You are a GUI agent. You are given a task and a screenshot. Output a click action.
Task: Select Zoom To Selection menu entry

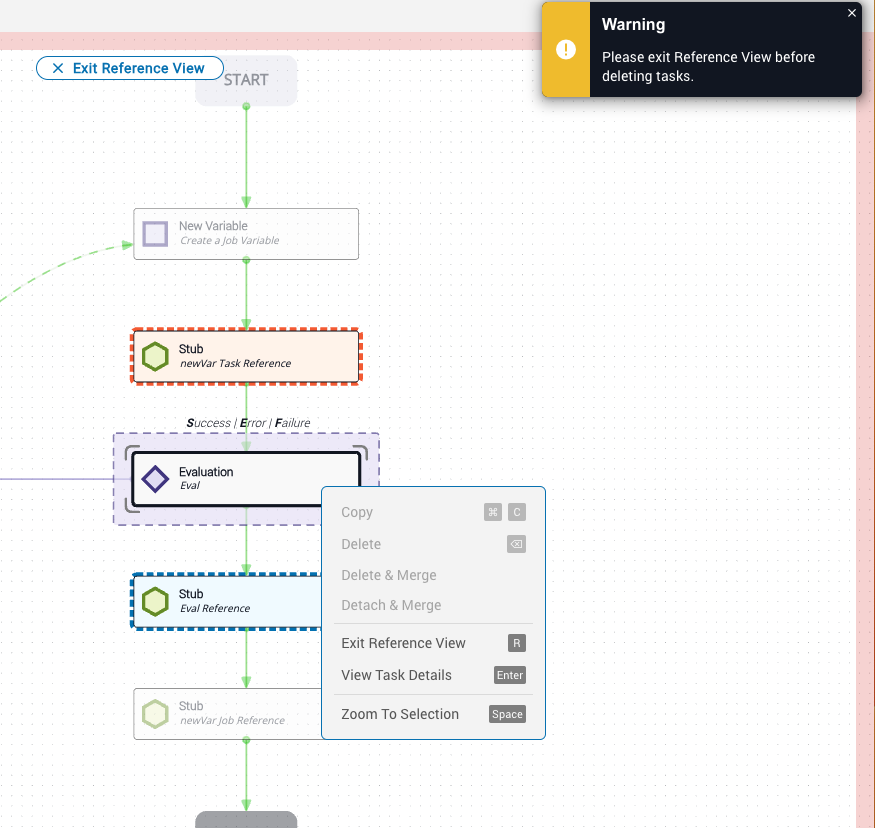click(400, 714)
